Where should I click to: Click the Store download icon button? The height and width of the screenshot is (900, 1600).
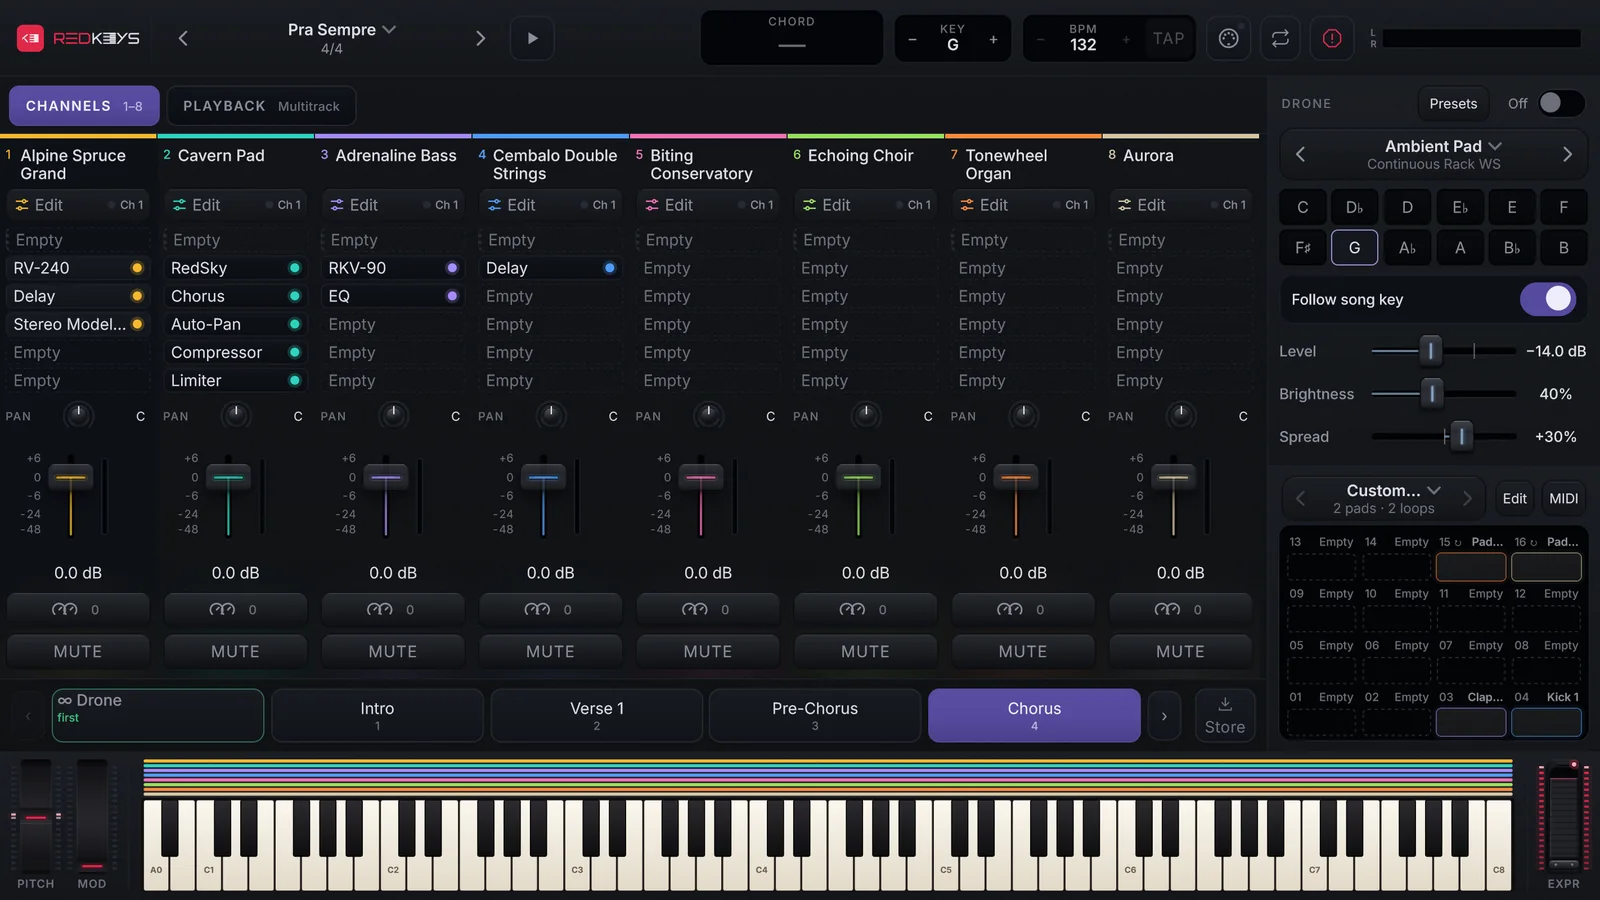[1224, 715]
